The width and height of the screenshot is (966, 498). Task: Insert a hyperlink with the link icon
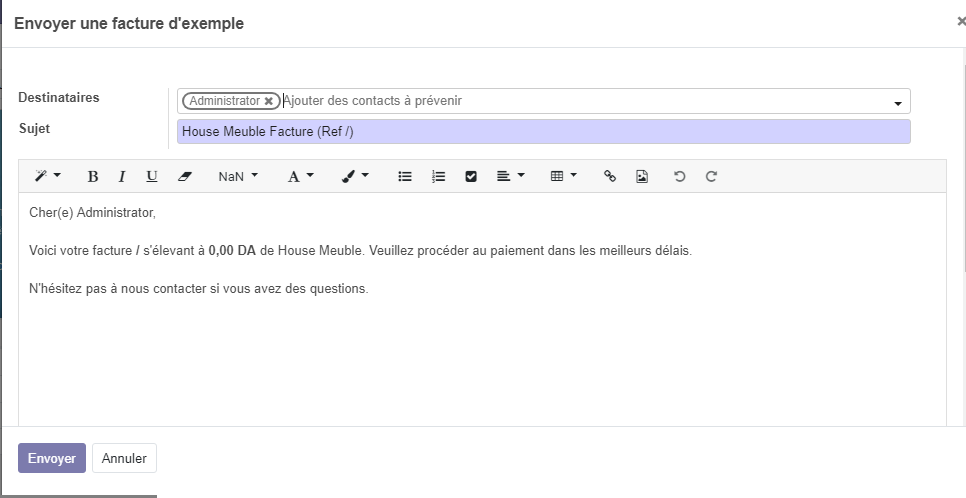tap(610, 176)
